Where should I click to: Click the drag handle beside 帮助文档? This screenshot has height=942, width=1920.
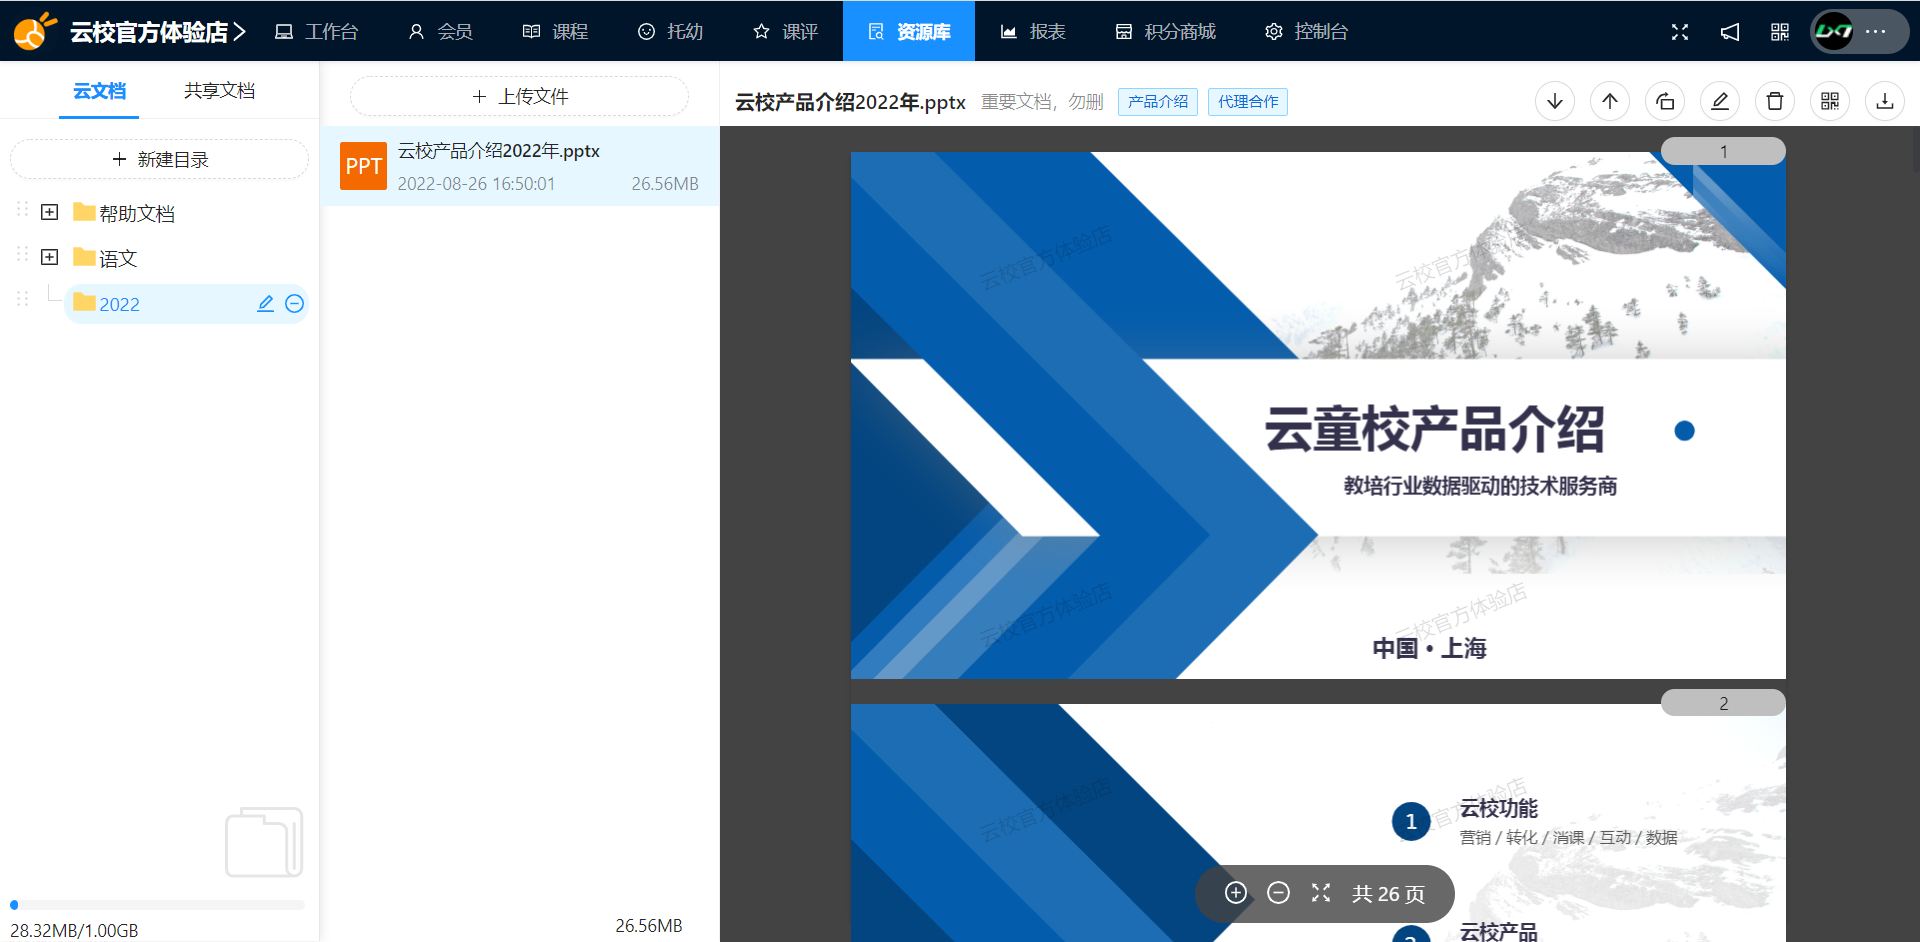click(22, 209)
